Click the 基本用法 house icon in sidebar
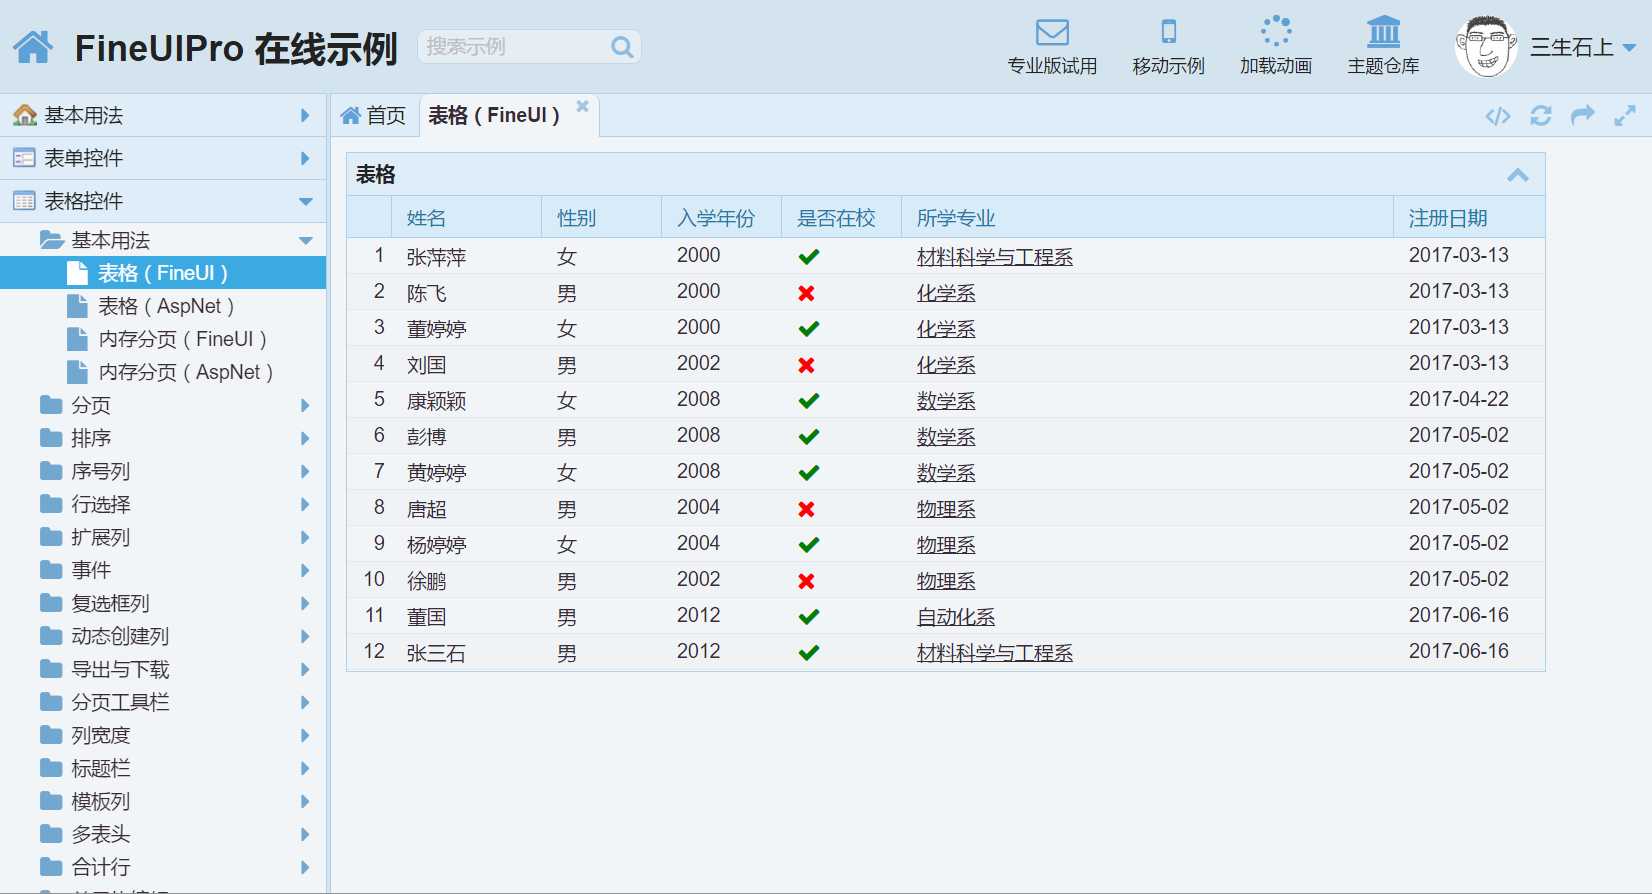The height and width of the screenshot is (894, 1652). 24,115
